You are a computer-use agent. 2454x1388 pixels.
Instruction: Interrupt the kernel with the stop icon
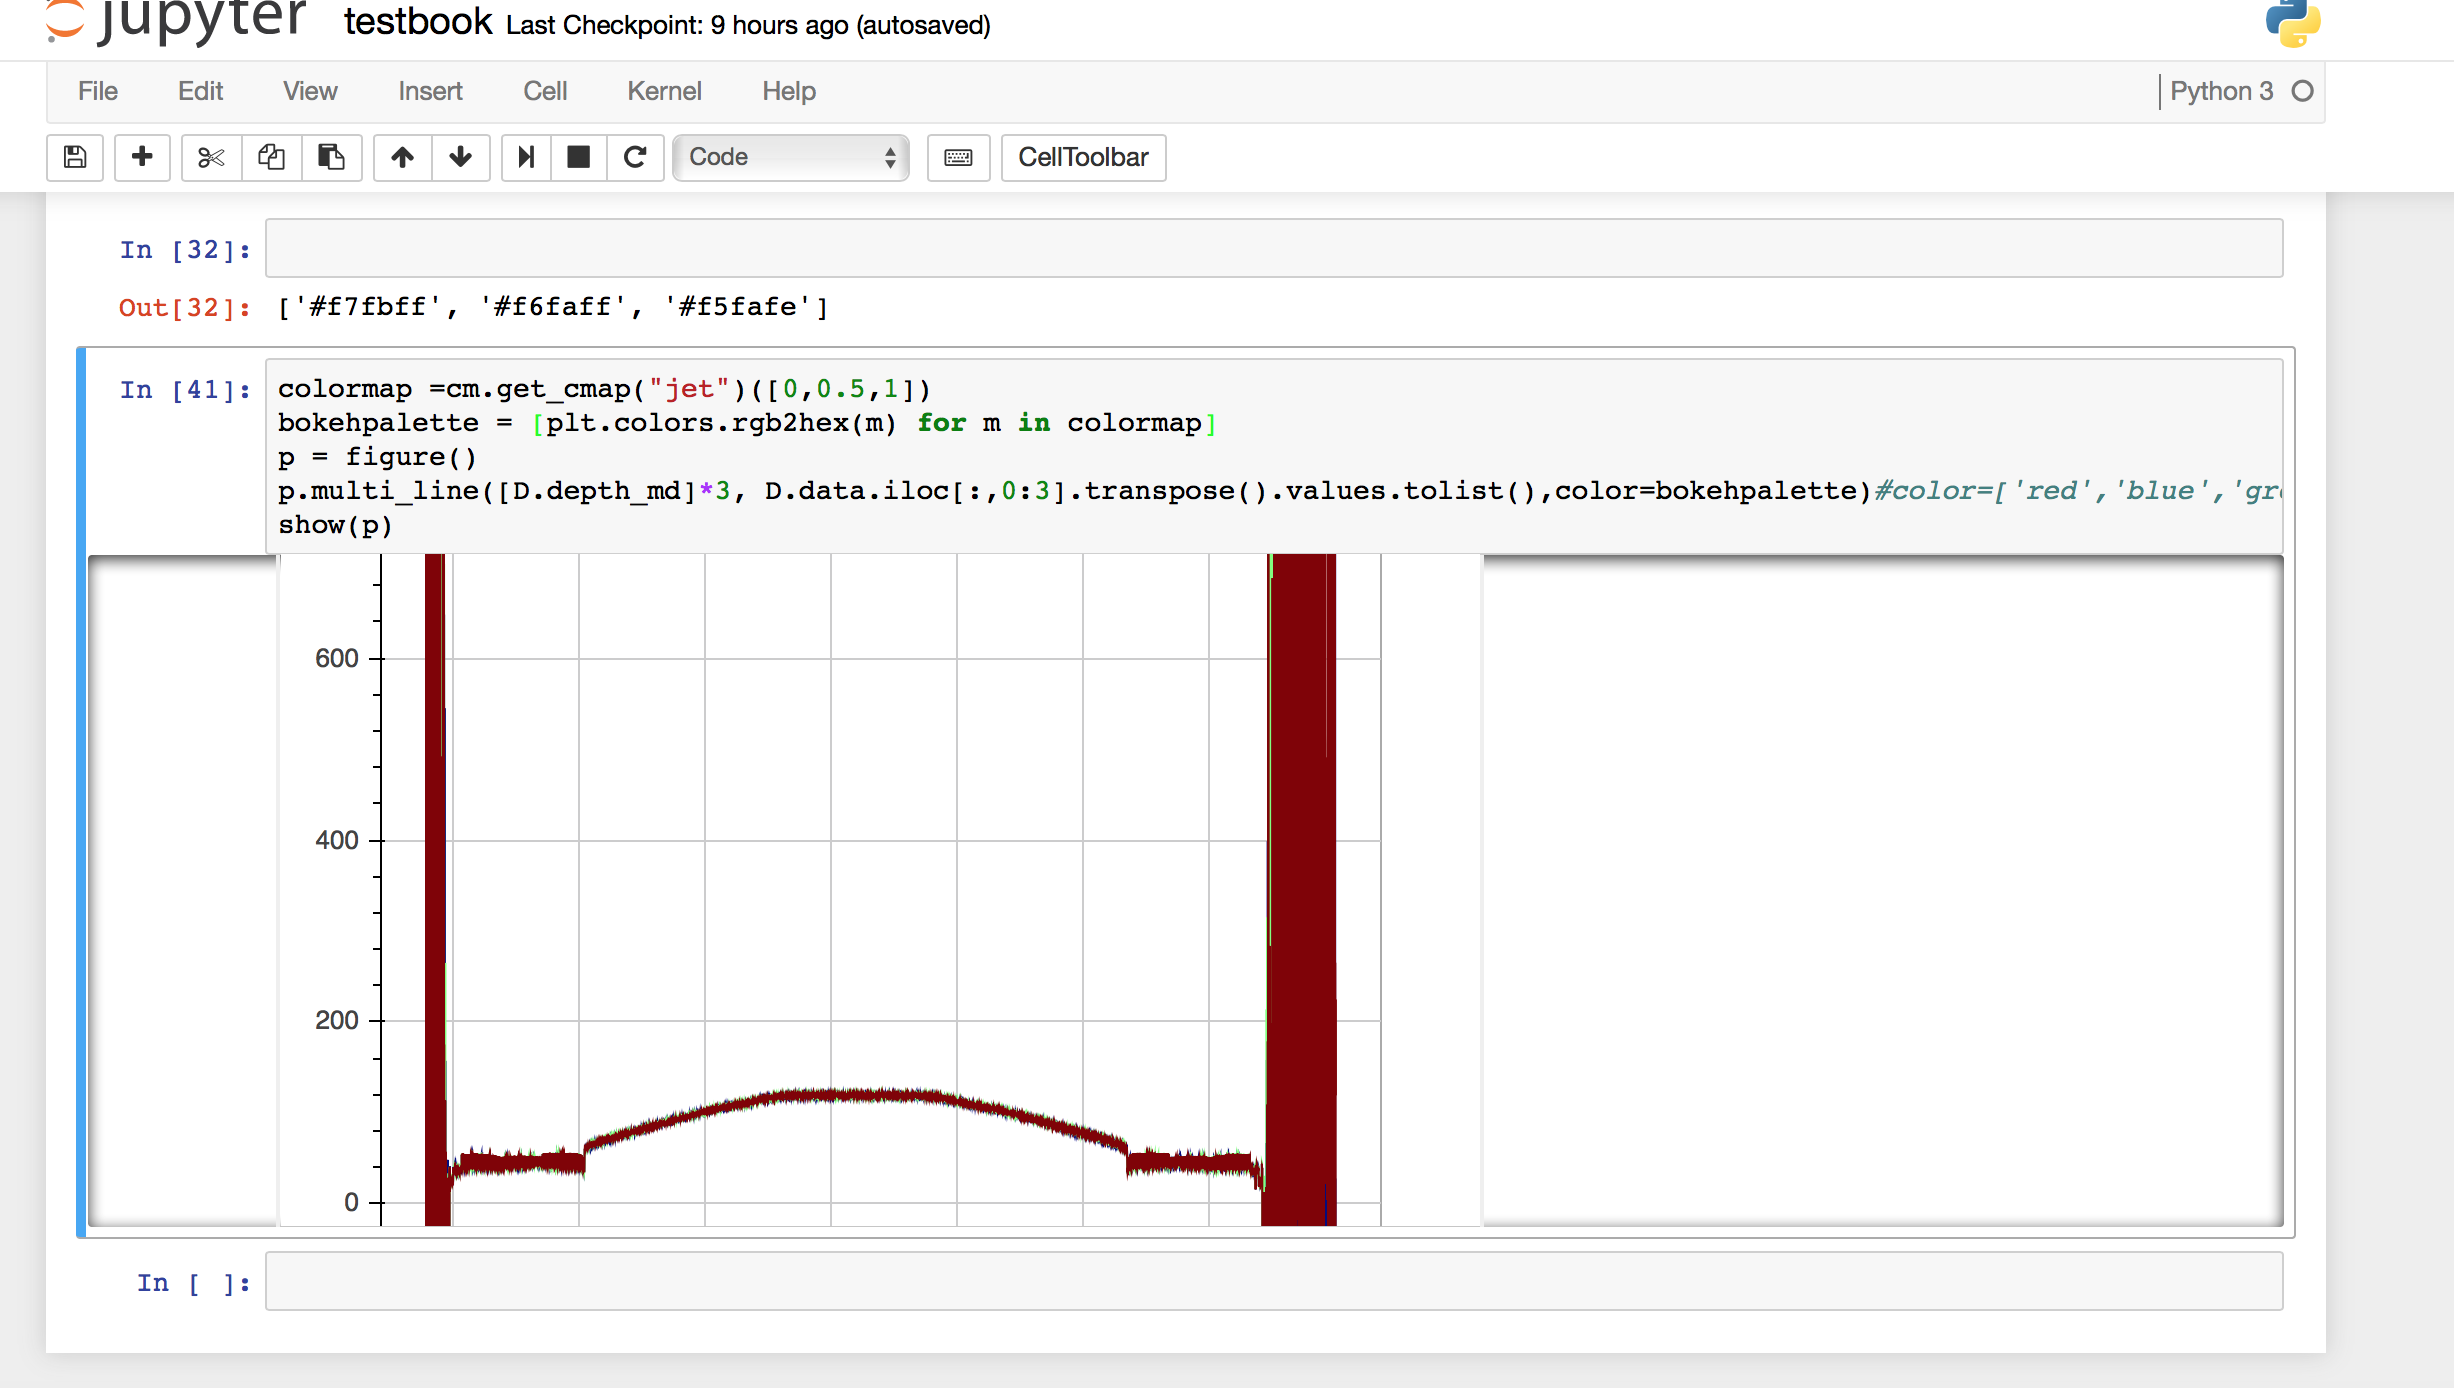[x=579, y=157]
